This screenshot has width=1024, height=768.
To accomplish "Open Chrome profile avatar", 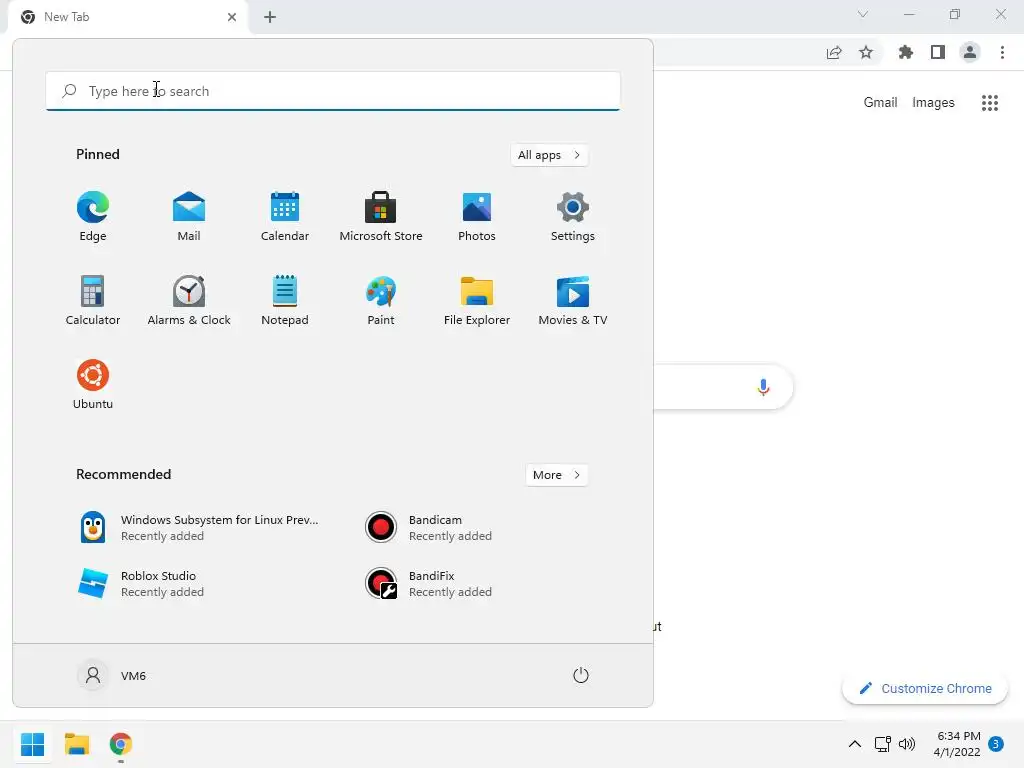I will click(970, 52).
